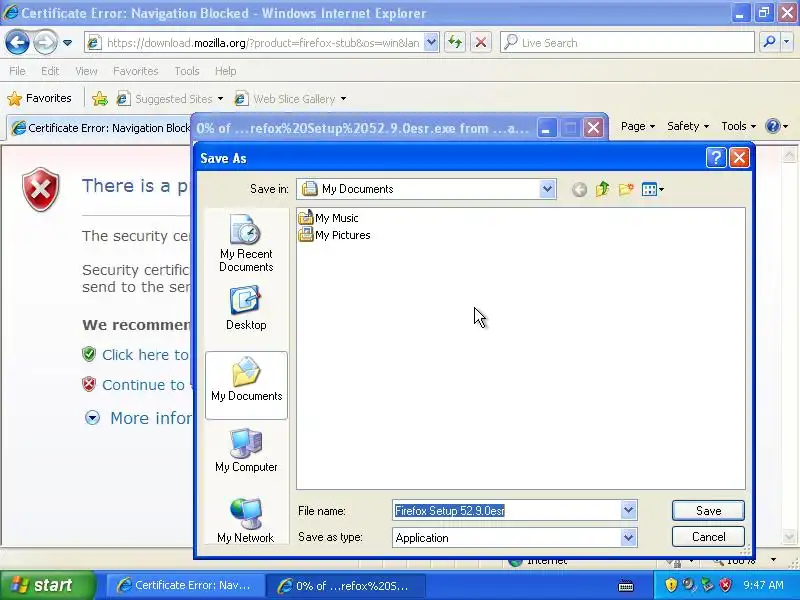Open the Page command bar menu
Screen dimensions: 800x600
click(637, 126)
